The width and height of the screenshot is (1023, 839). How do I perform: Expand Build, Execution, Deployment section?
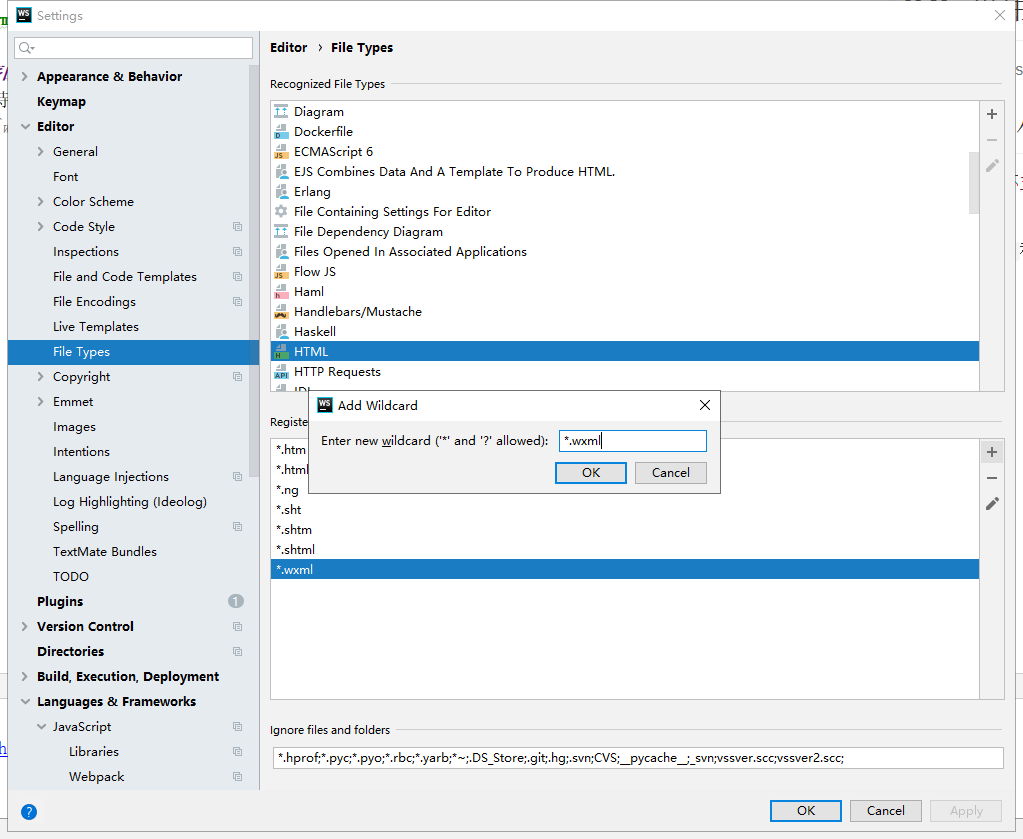click(25, 677)
